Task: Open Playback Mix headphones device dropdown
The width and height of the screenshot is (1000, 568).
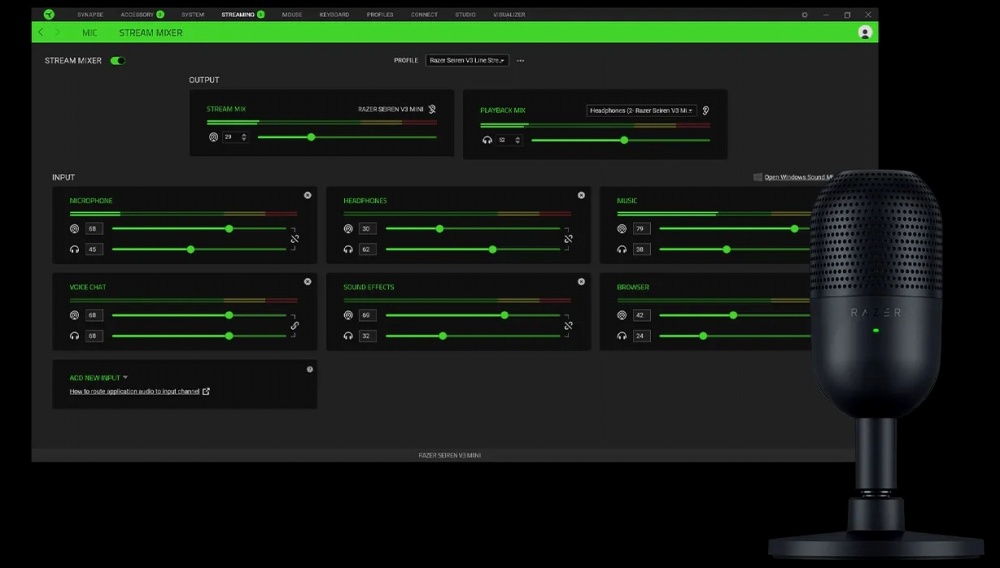Action: (641, 110)
